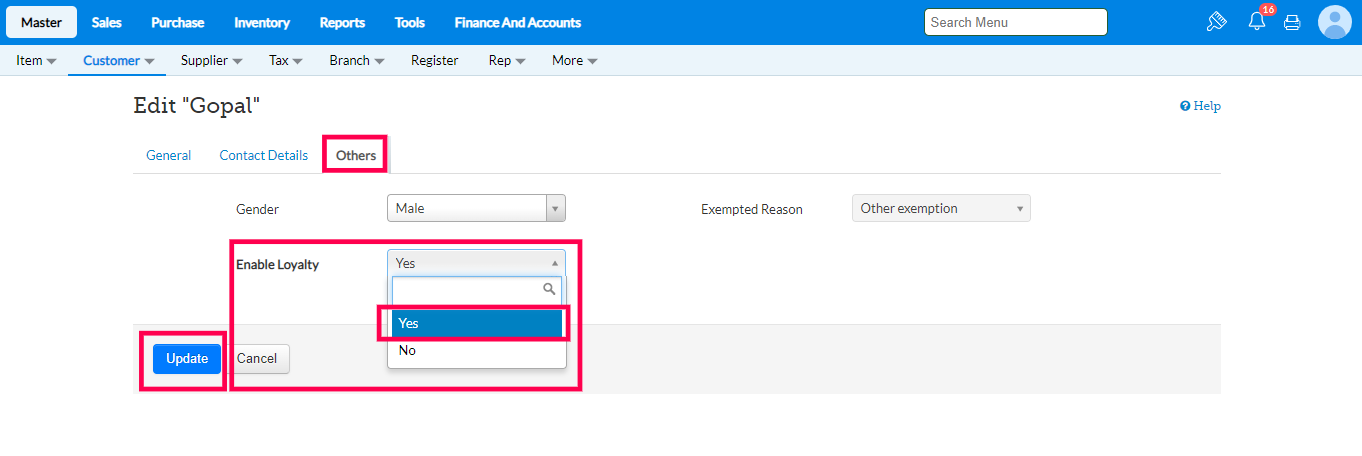Select Yes in loyalty options
Image resolution: width=1362 pixels, height=456 pixels.
[476, 323]
